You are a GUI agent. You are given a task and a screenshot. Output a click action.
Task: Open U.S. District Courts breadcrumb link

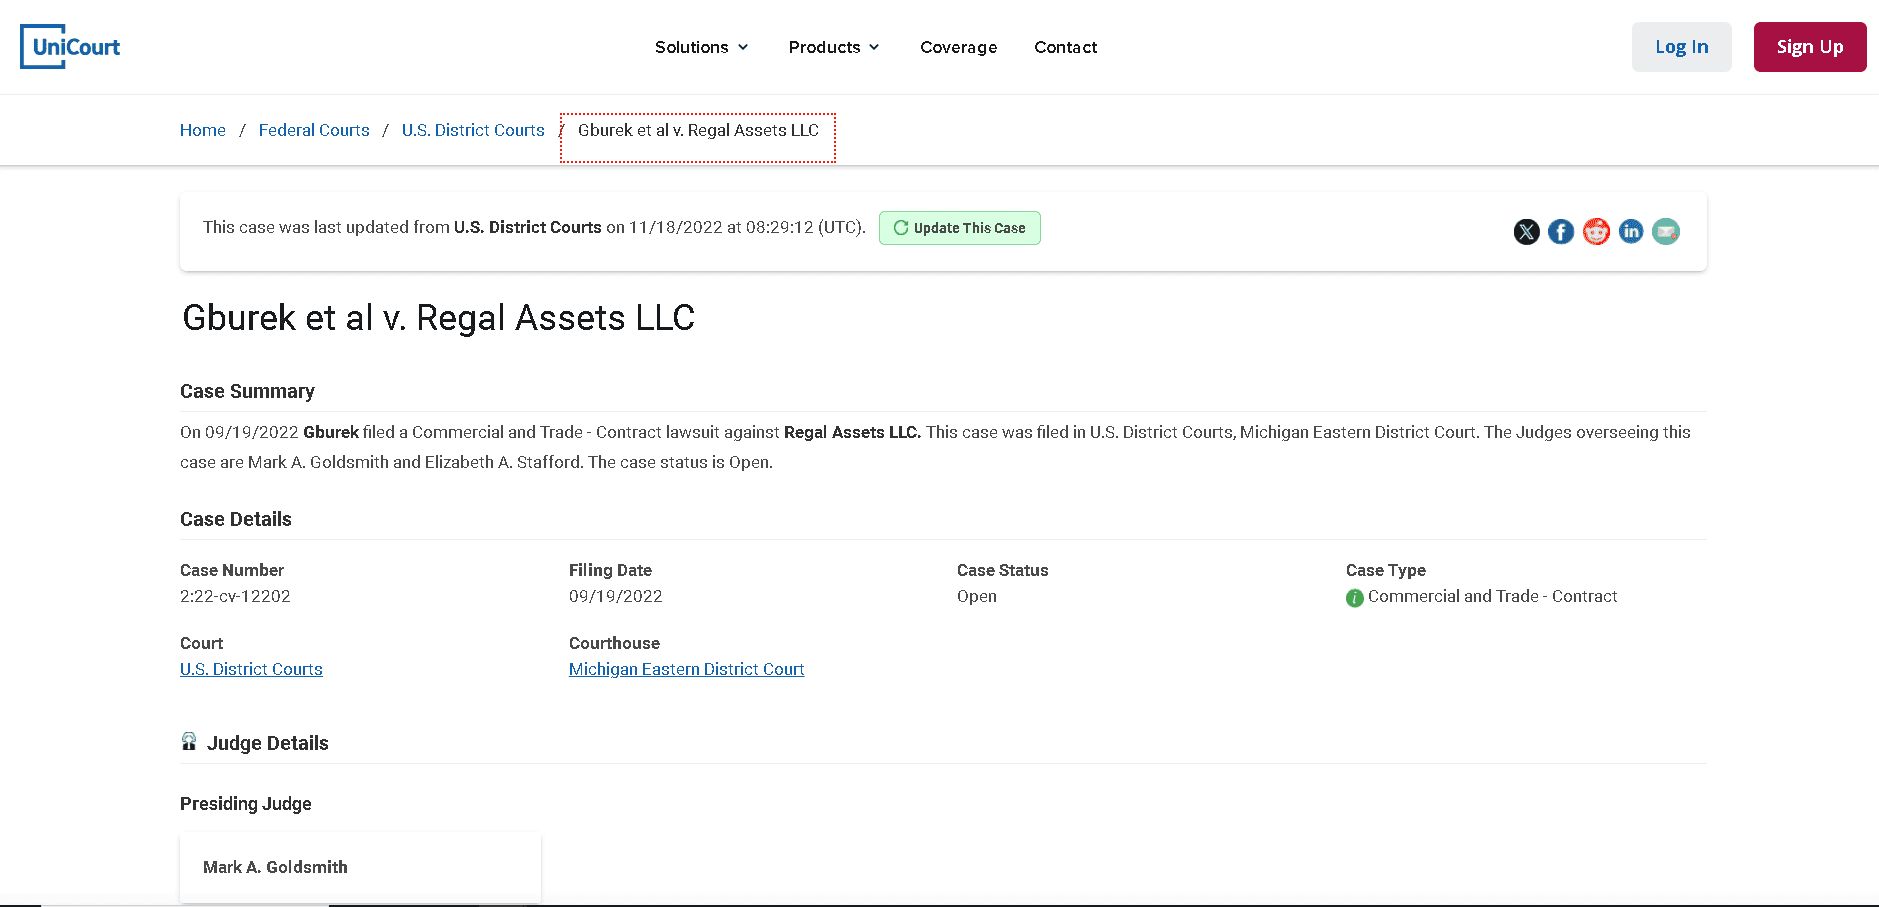pyautogui.click(x=473, y=130)
